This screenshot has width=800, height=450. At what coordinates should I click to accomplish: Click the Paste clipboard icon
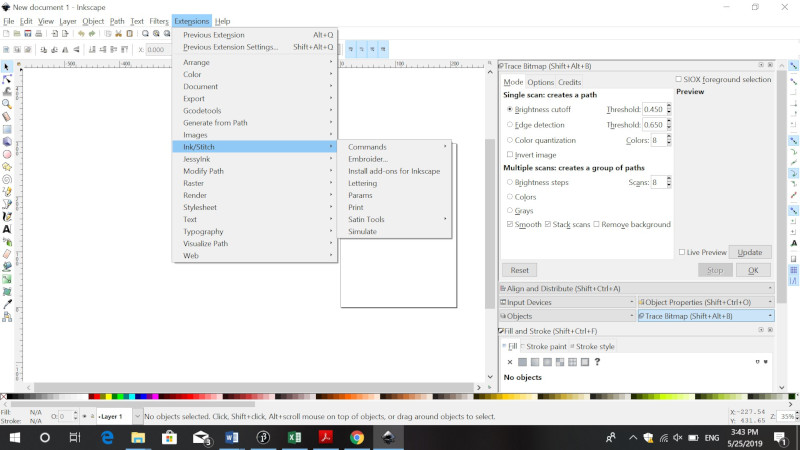(130, 34)
